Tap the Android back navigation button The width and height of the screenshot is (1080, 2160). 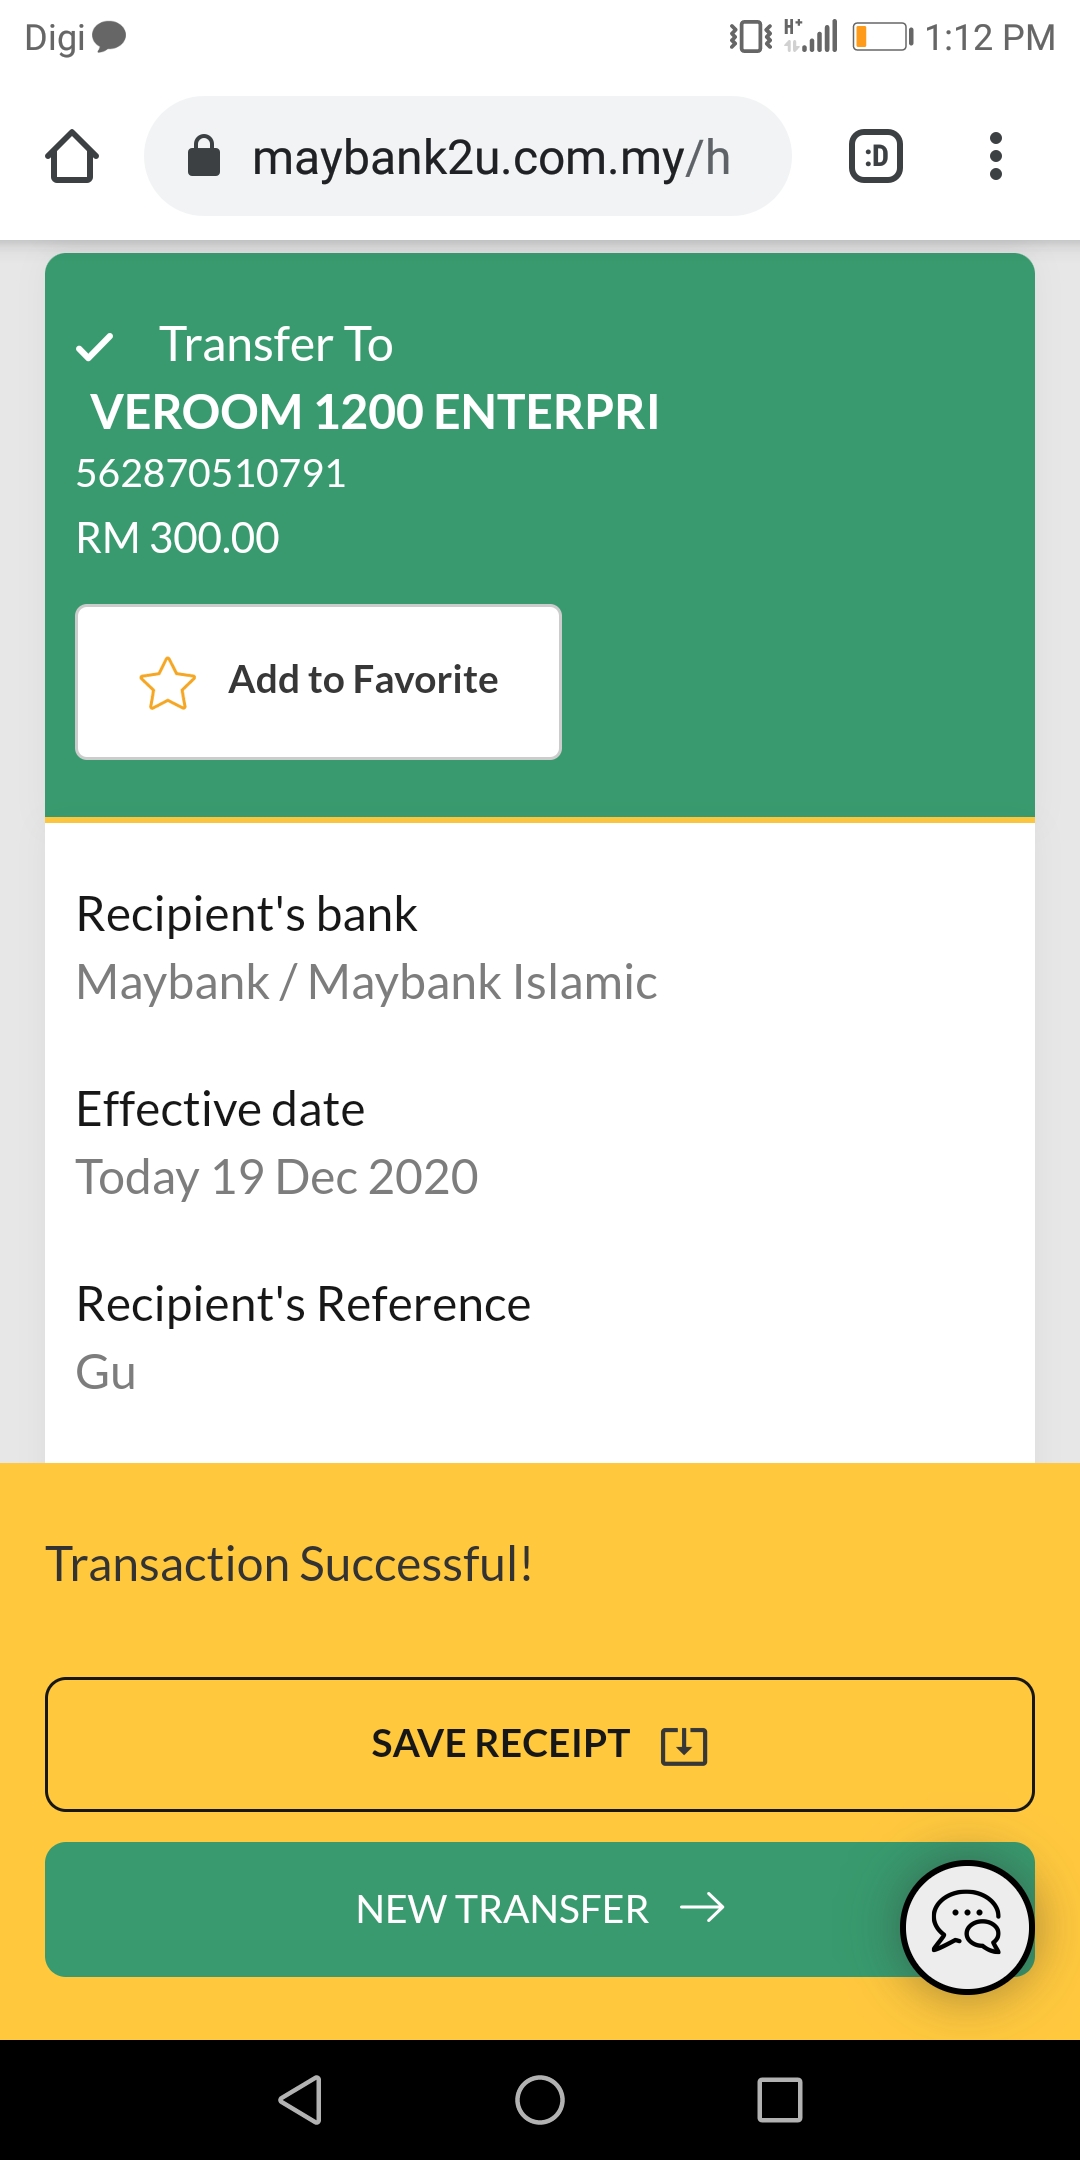(300, 2100)
